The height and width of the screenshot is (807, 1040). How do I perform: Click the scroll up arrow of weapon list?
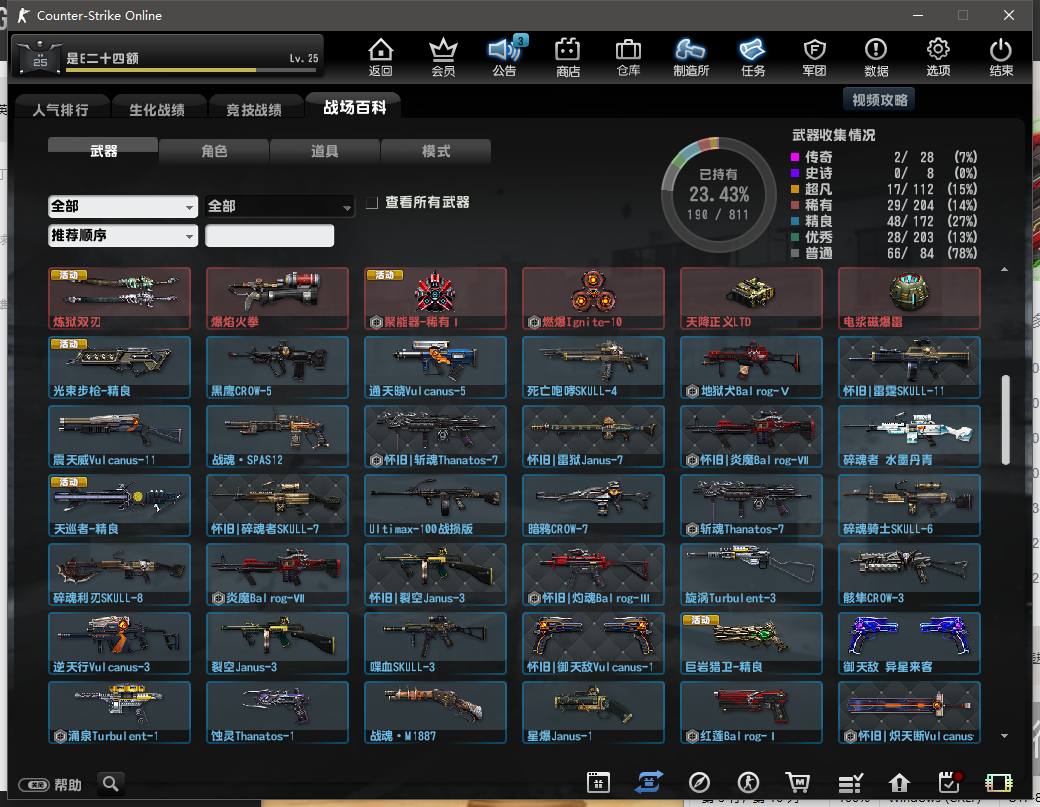[x=1004, y=269]
